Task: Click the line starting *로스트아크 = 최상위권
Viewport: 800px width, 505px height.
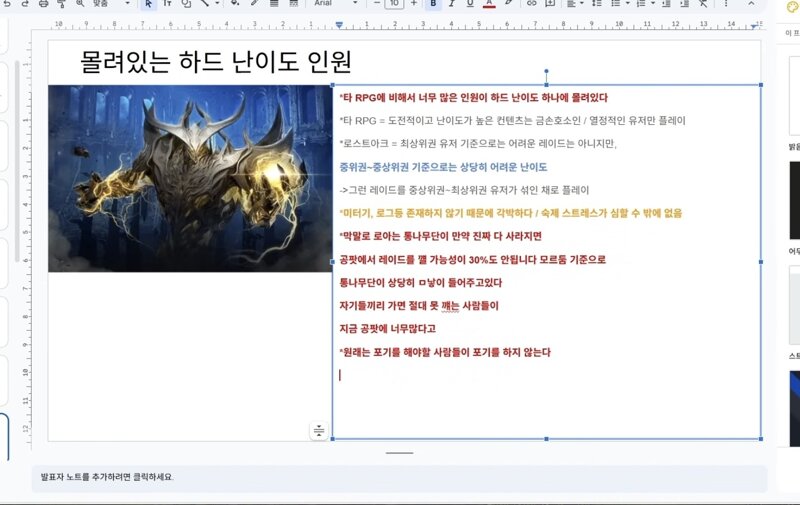Action: 478,144
